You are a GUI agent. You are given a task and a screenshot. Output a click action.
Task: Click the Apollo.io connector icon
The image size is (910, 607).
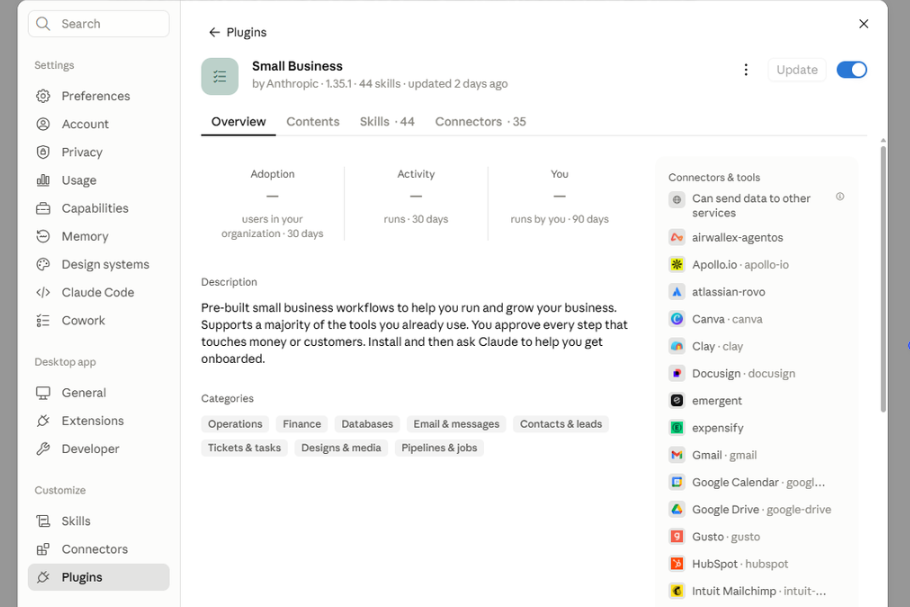tap(677, 265)
